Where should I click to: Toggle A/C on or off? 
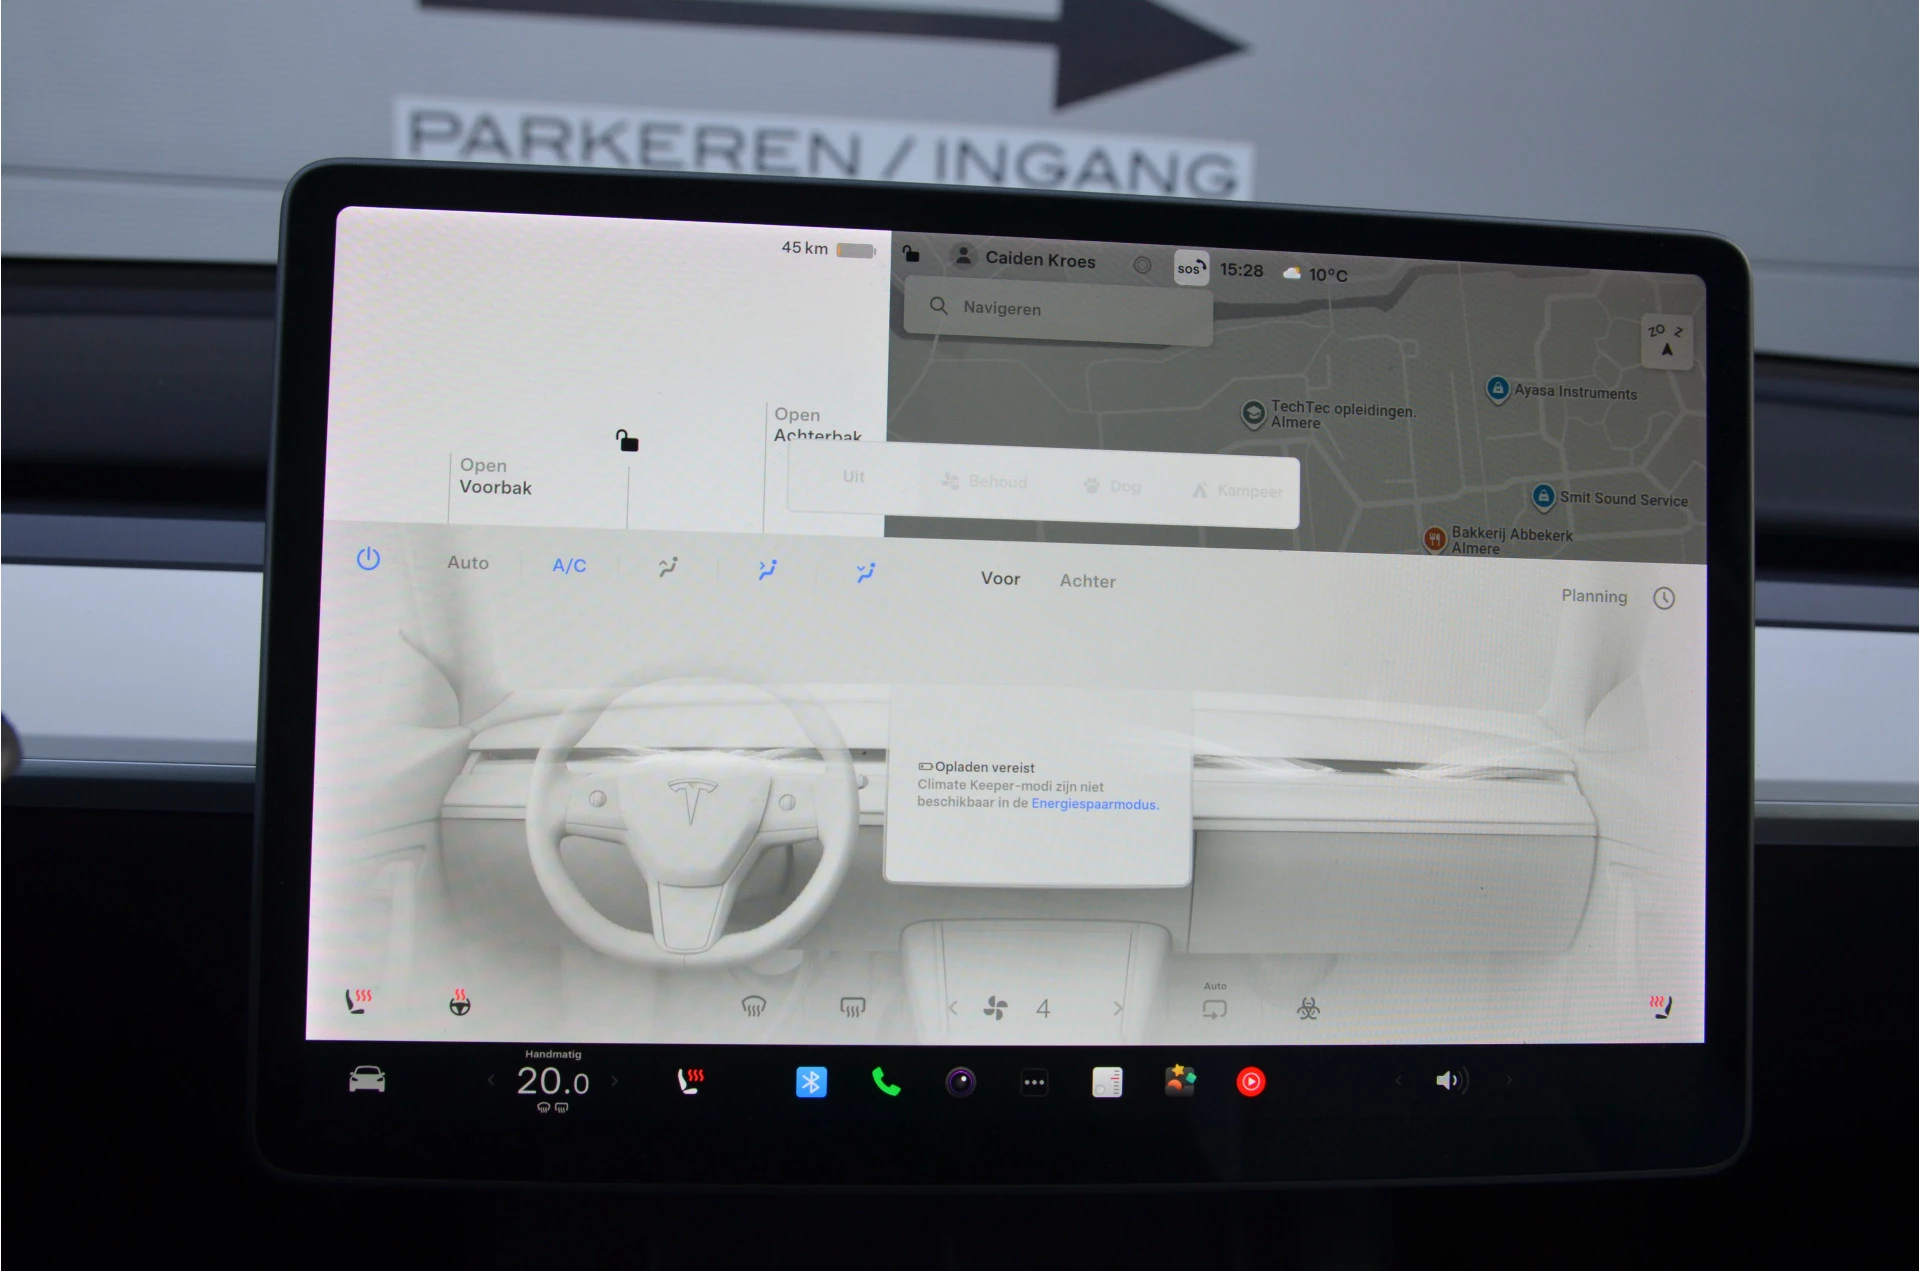[568, 564]
